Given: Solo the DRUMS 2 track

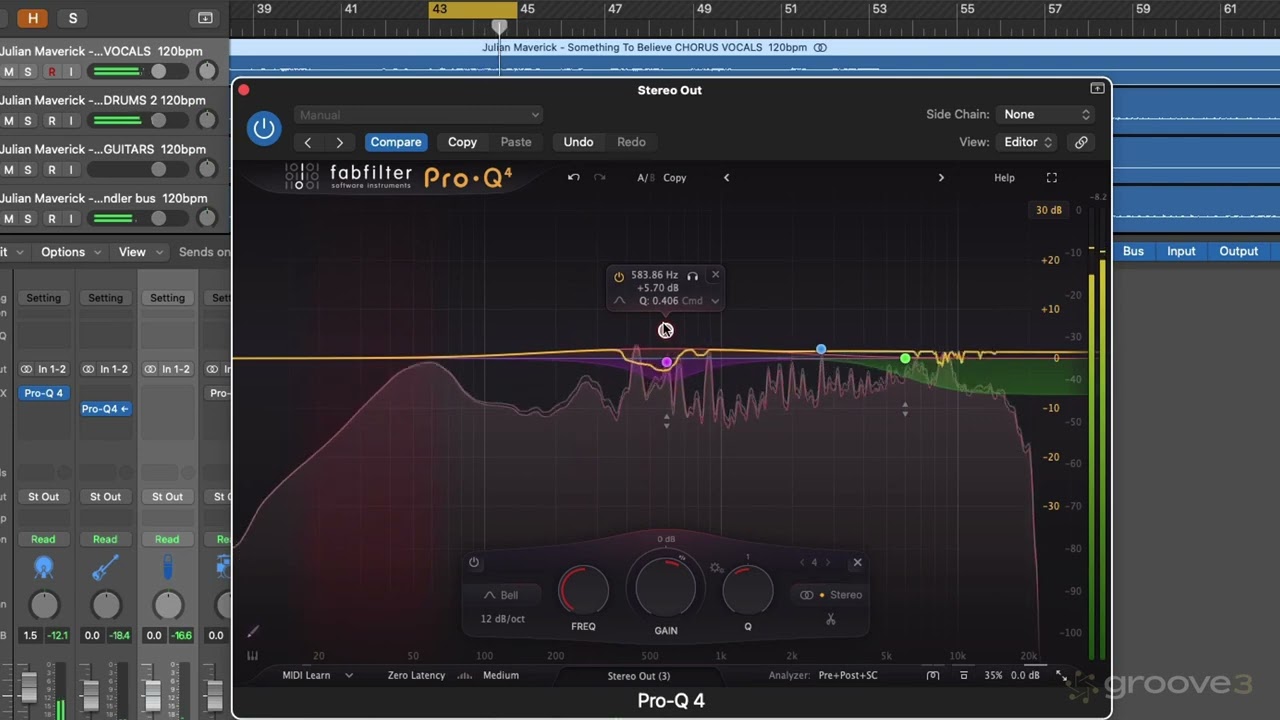Looking at the screenshot, I should click(x=28, y=121).
